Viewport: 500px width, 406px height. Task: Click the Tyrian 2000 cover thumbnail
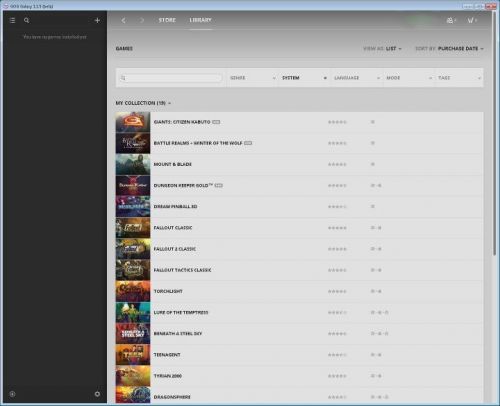[x=133, y=376]
